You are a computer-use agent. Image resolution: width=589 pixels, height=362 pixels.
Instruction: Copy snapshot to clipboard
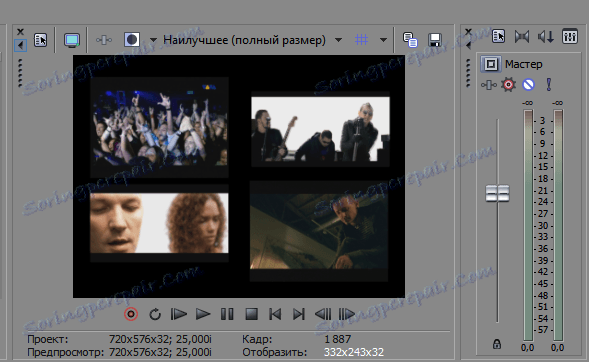point(410,40)
